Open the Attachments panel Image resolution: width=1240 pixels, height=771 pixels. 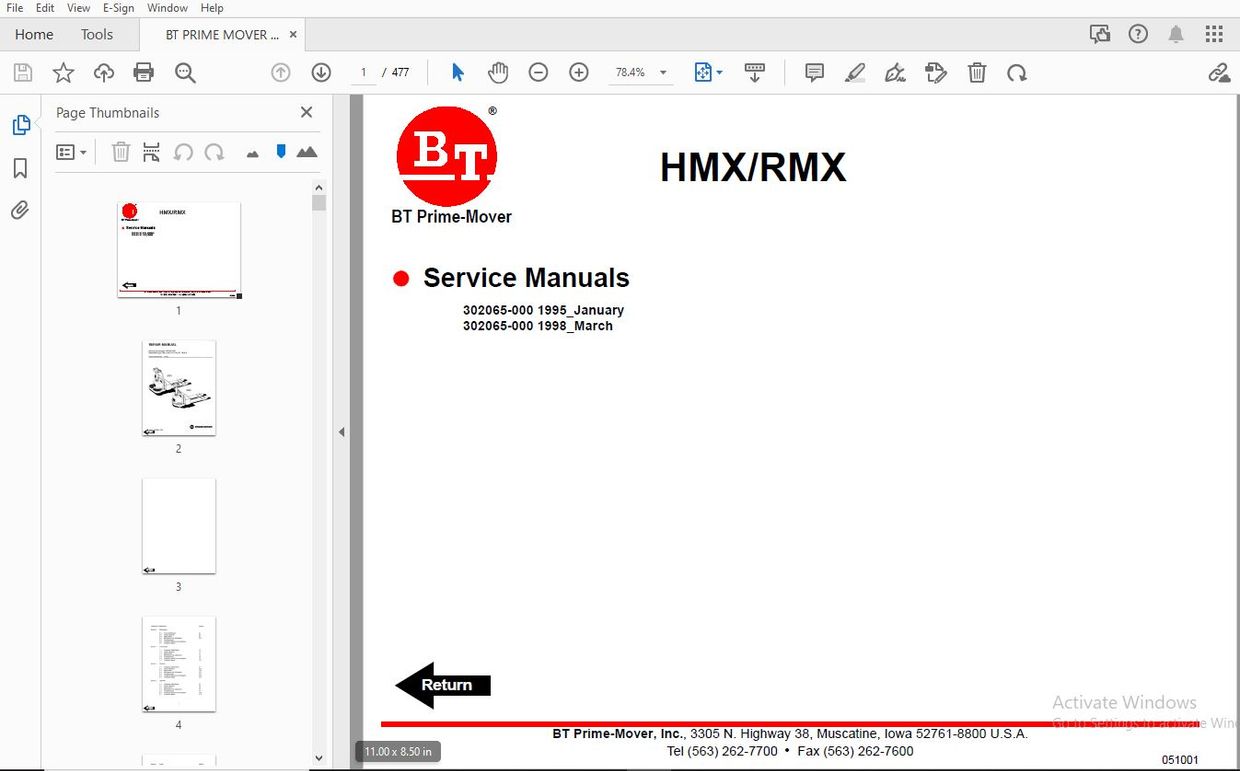[x=20, y=210]
